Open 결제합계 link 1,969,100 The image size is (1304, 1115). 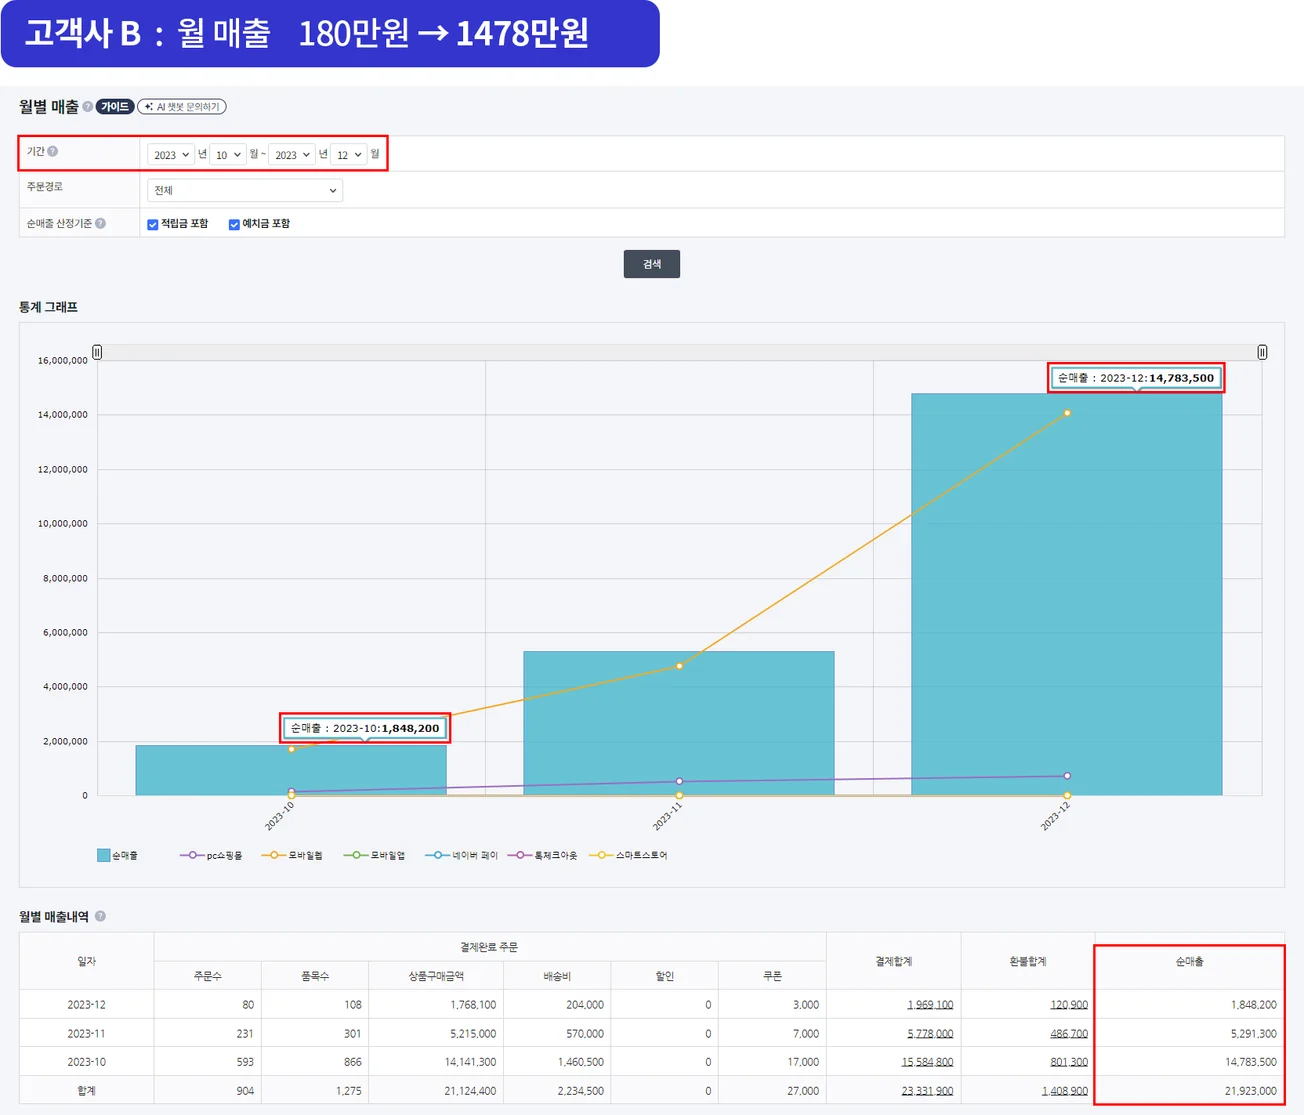[930, 1005]
